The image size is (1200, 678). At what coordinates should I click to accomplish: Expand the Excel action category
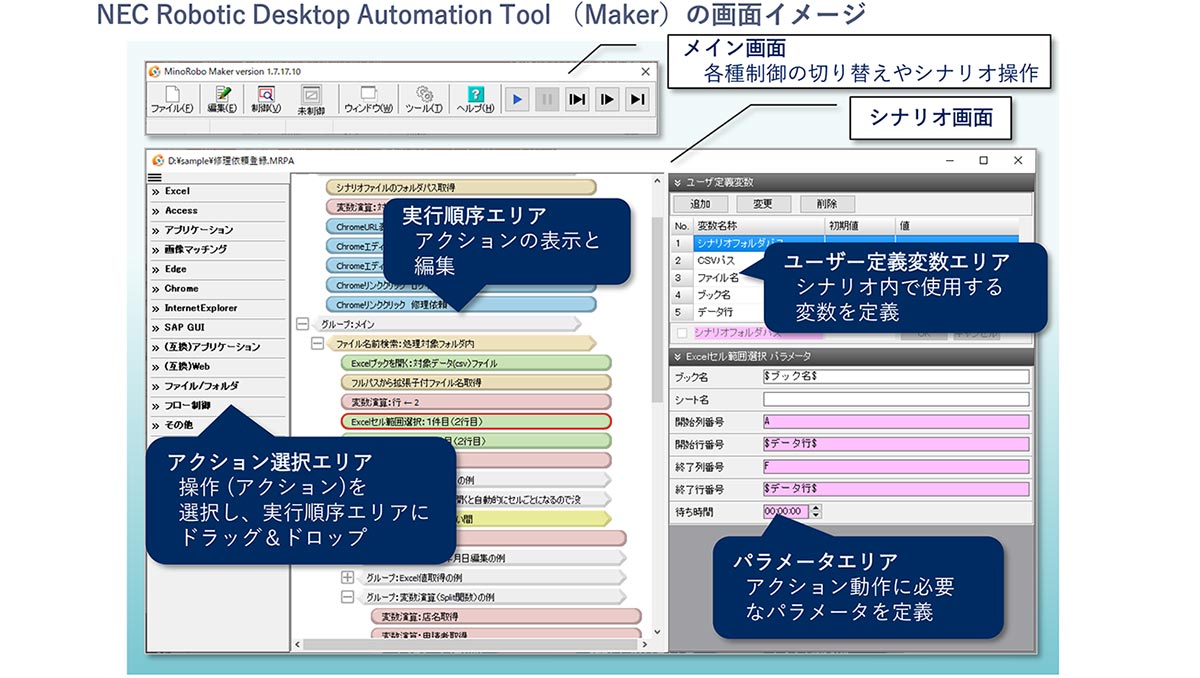point(215,191)
